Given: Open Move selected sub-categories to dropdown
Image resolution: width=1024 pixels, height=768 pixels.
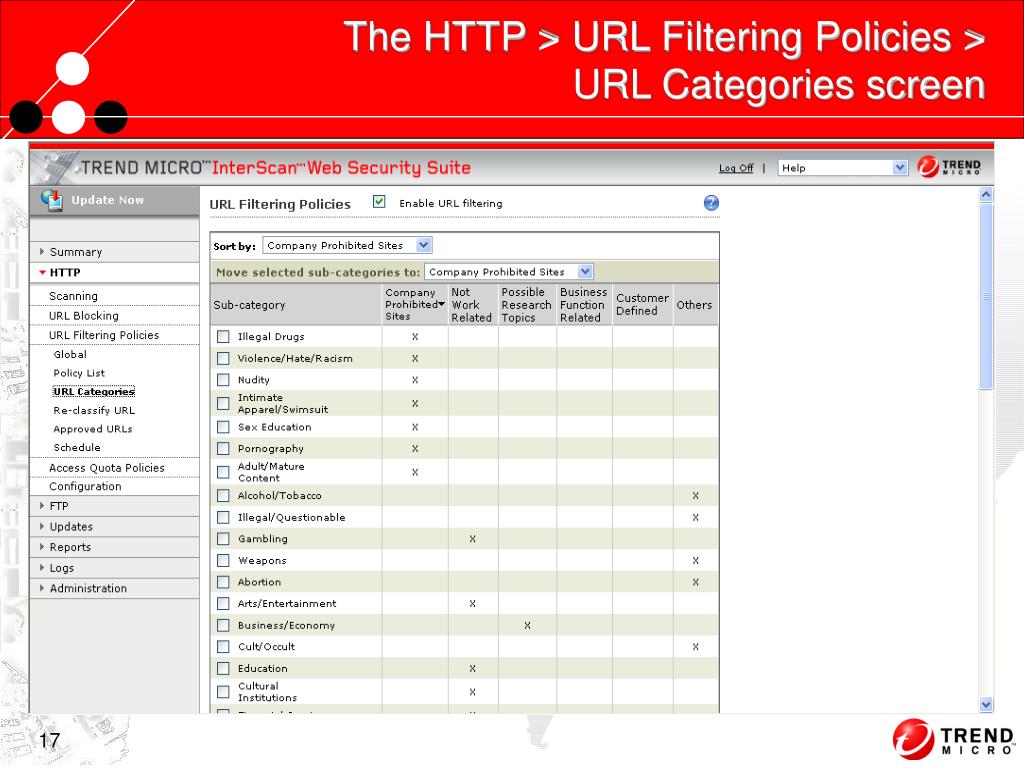Looking at the screenshot, I should coord(508,272).
